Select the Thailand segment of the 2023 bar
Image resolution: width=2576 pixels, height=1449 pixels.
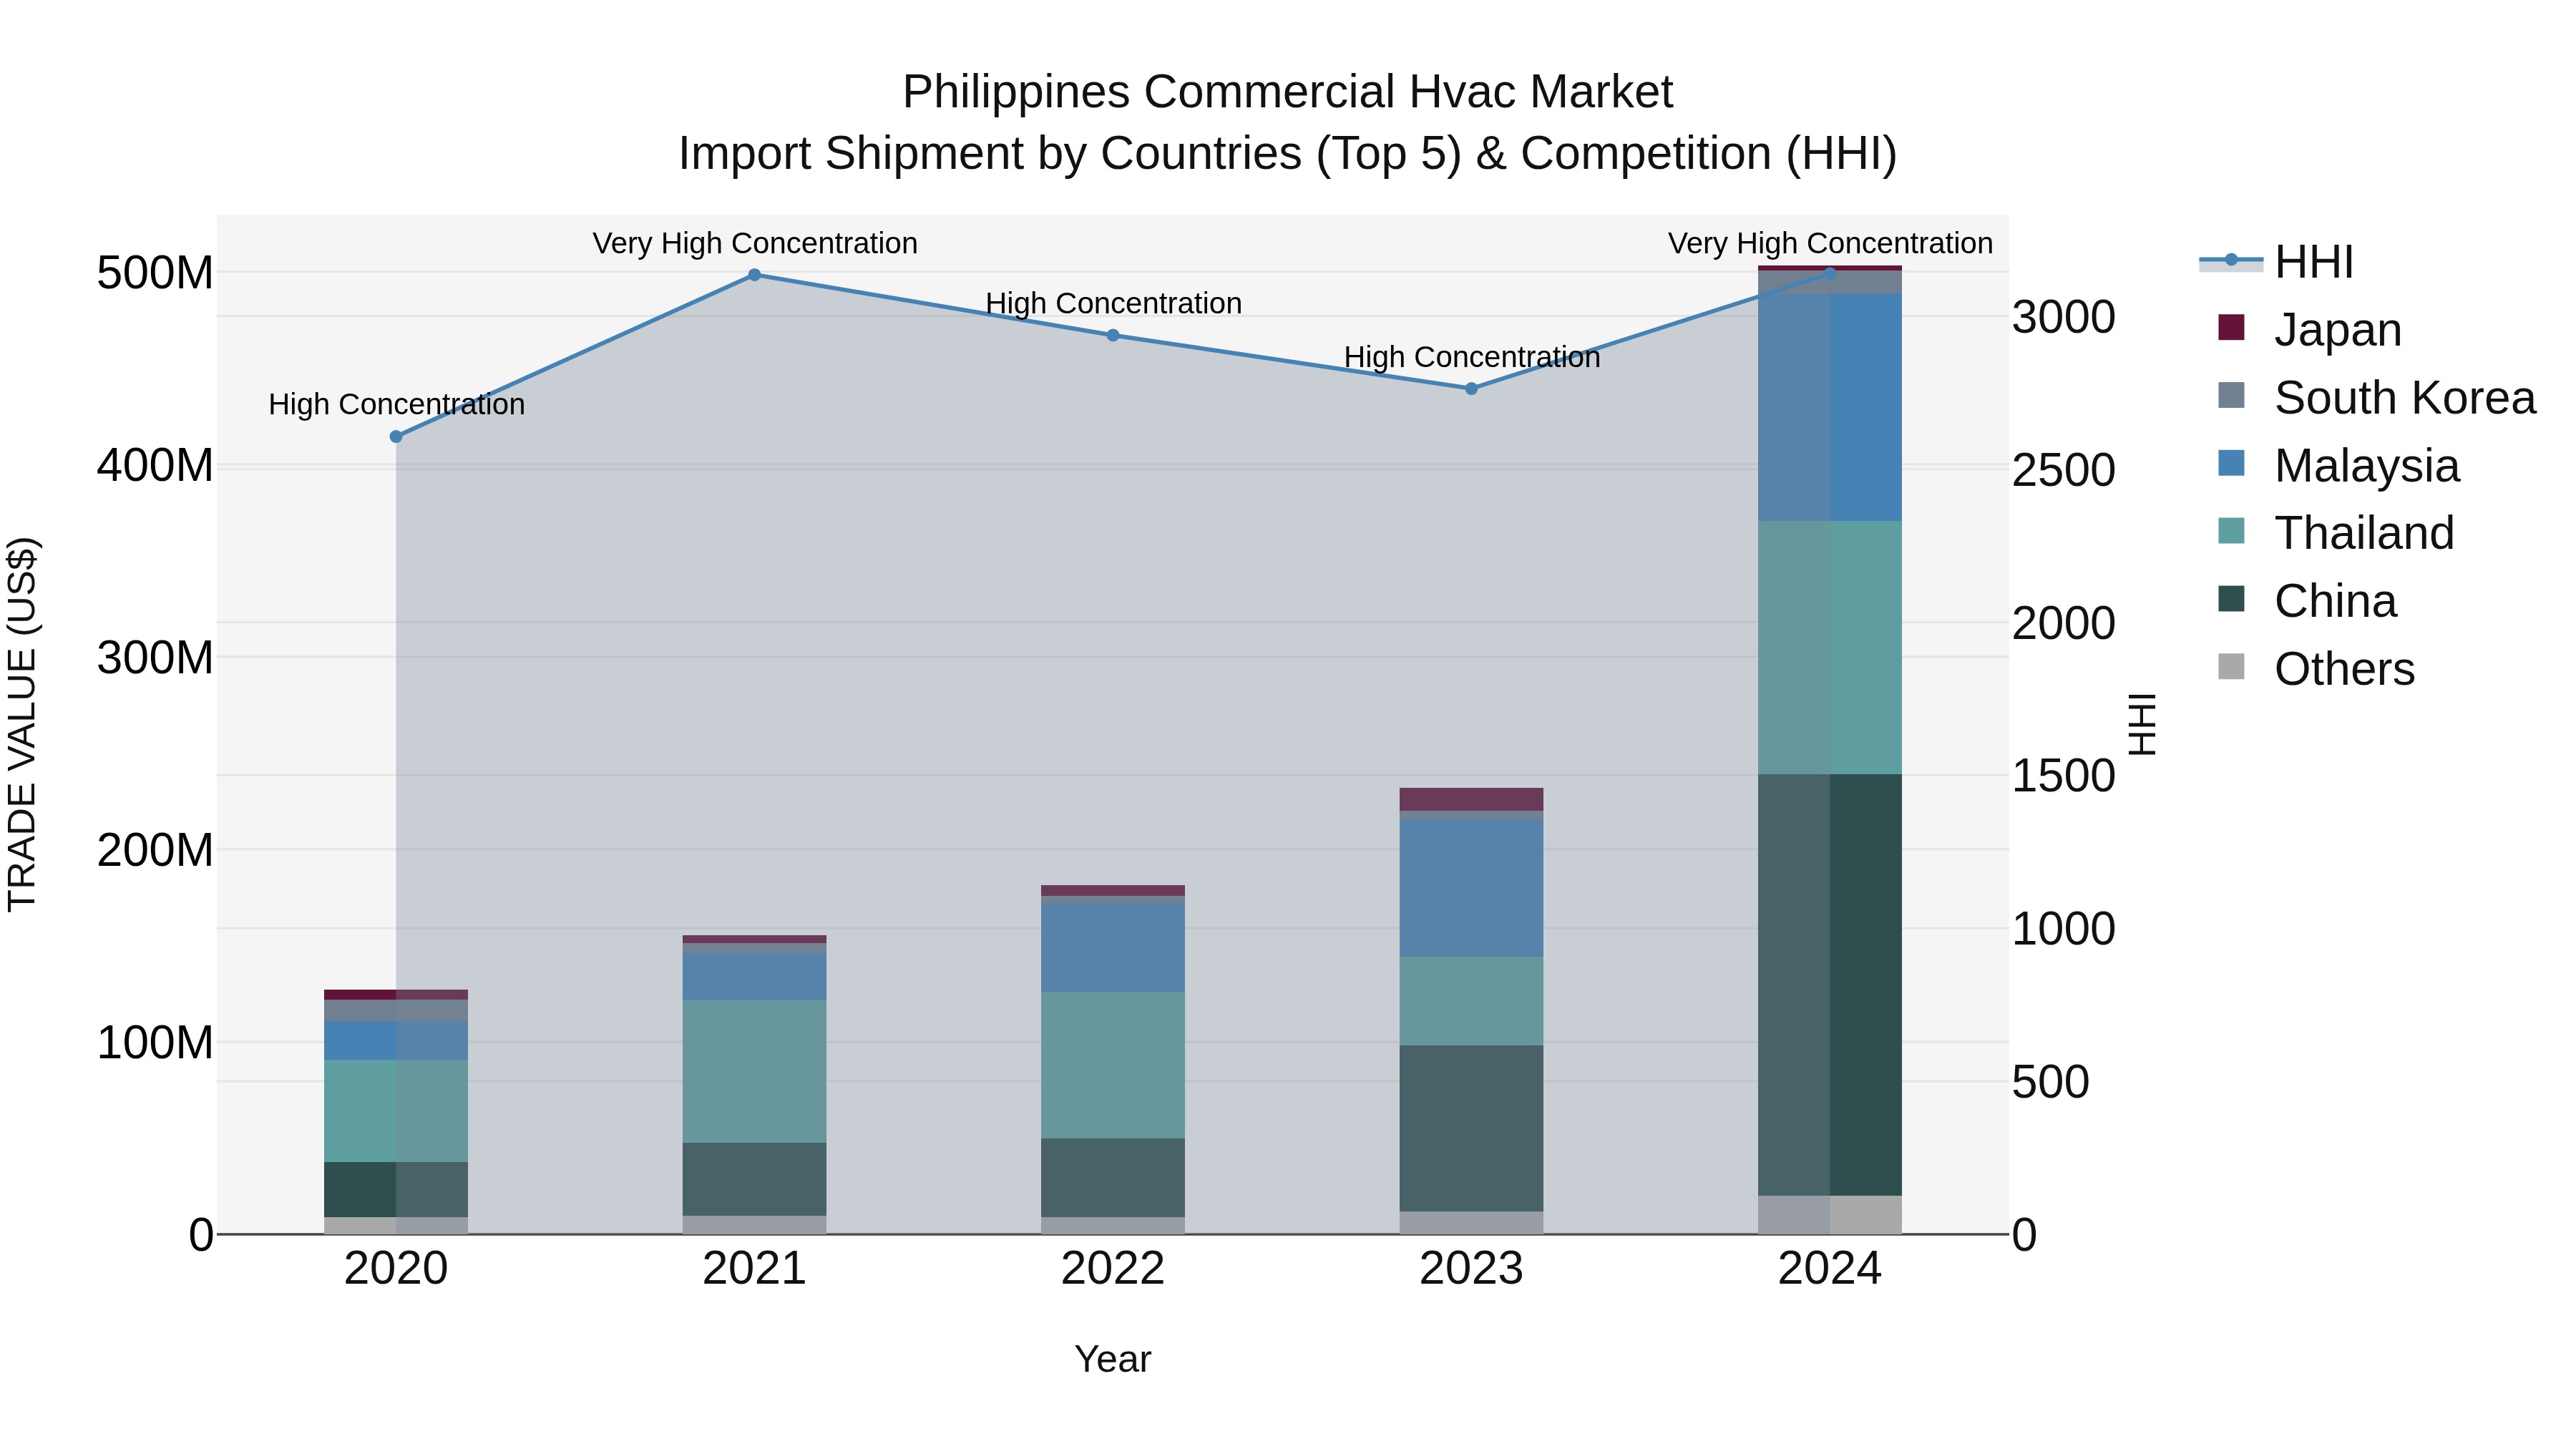(1472, 1001)
